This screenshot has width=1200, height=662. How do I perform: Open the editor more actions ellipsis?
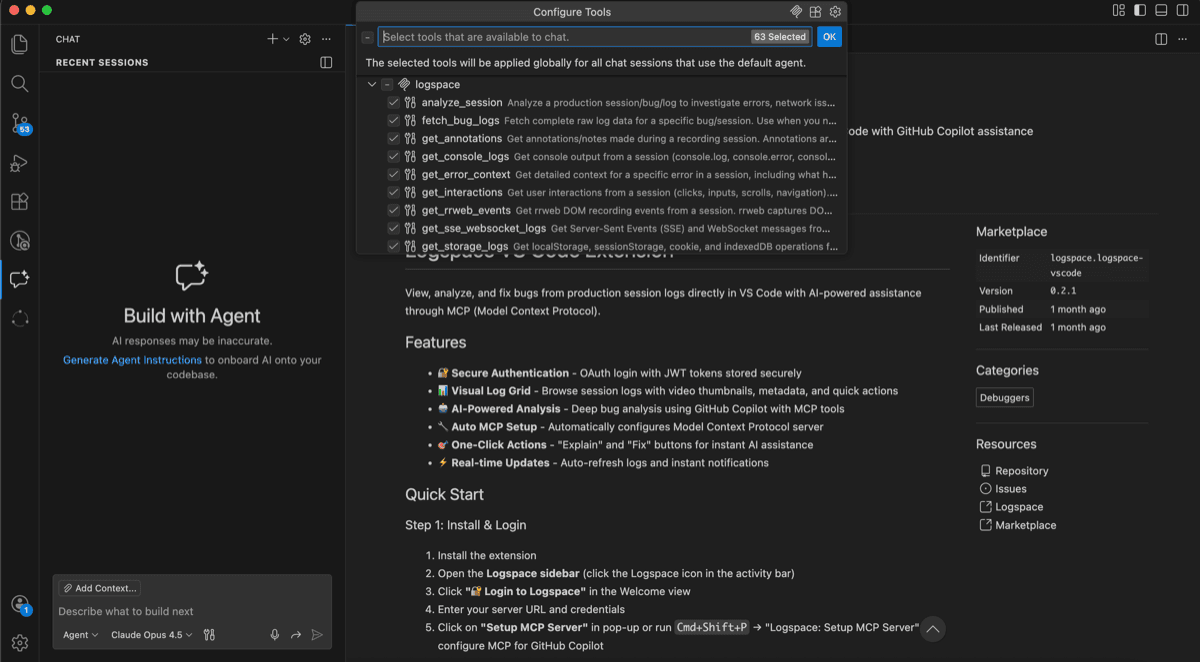pyautogui.click(x=1182, y=39)
